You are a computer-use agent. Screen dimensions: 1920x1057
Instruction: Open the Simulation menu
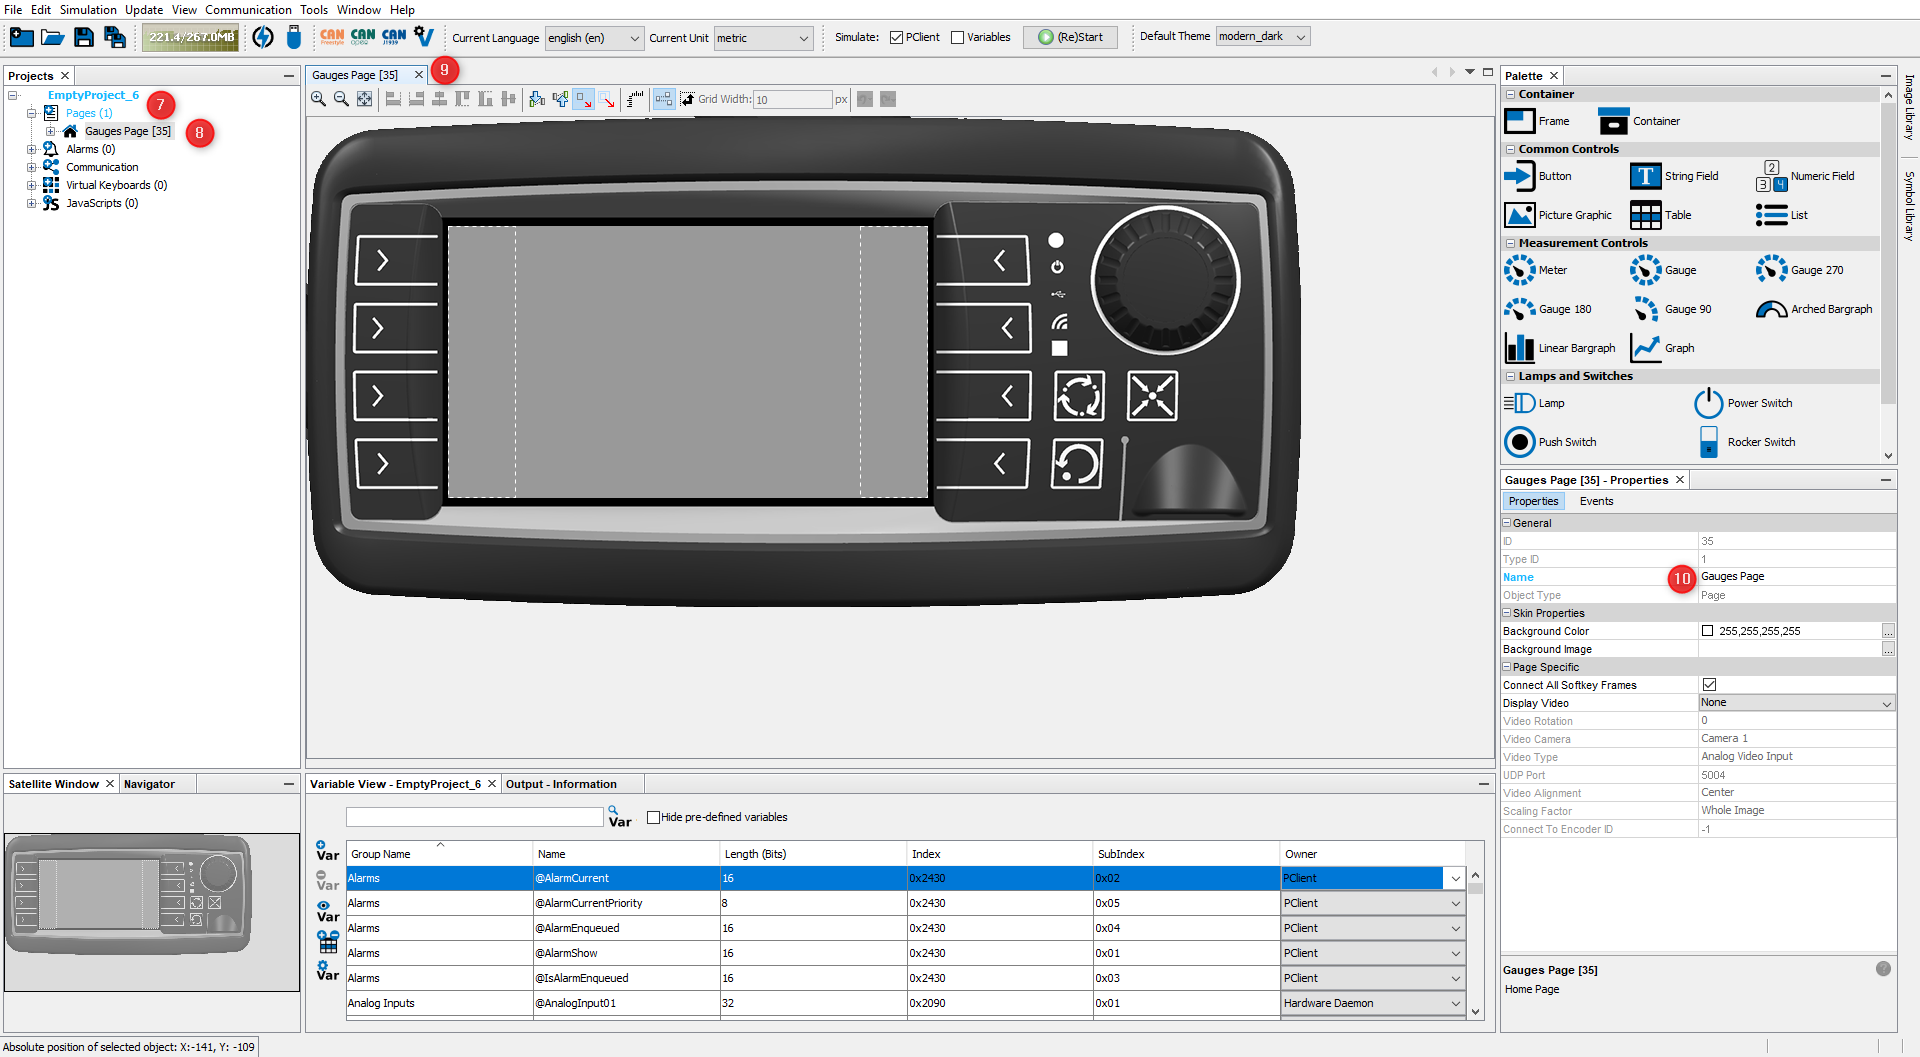88,10
